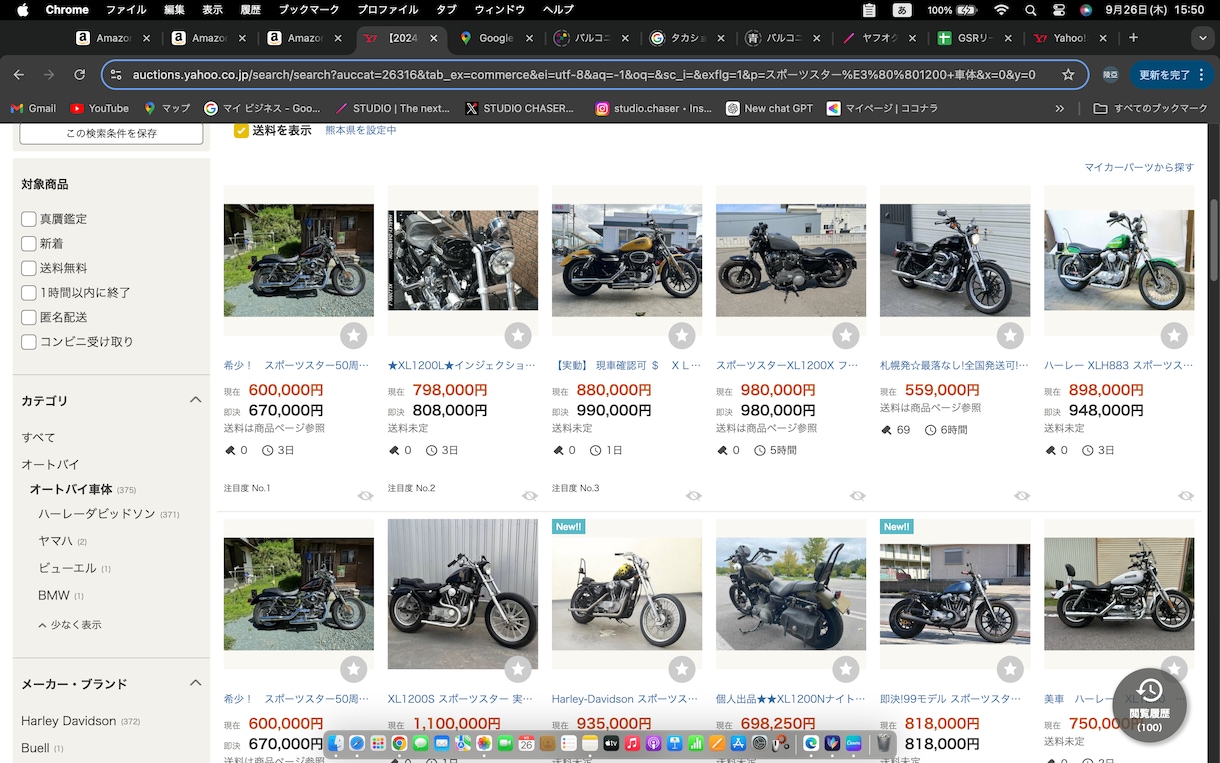Open YouTube bookmark

click(99, 108)
